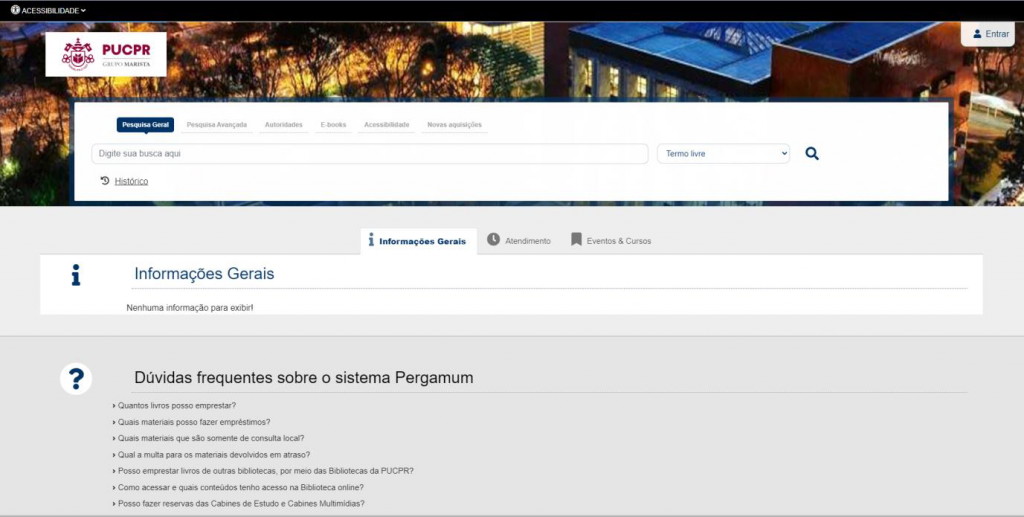
Task: Select the Autoridades search tab
Action: [283, 125]
